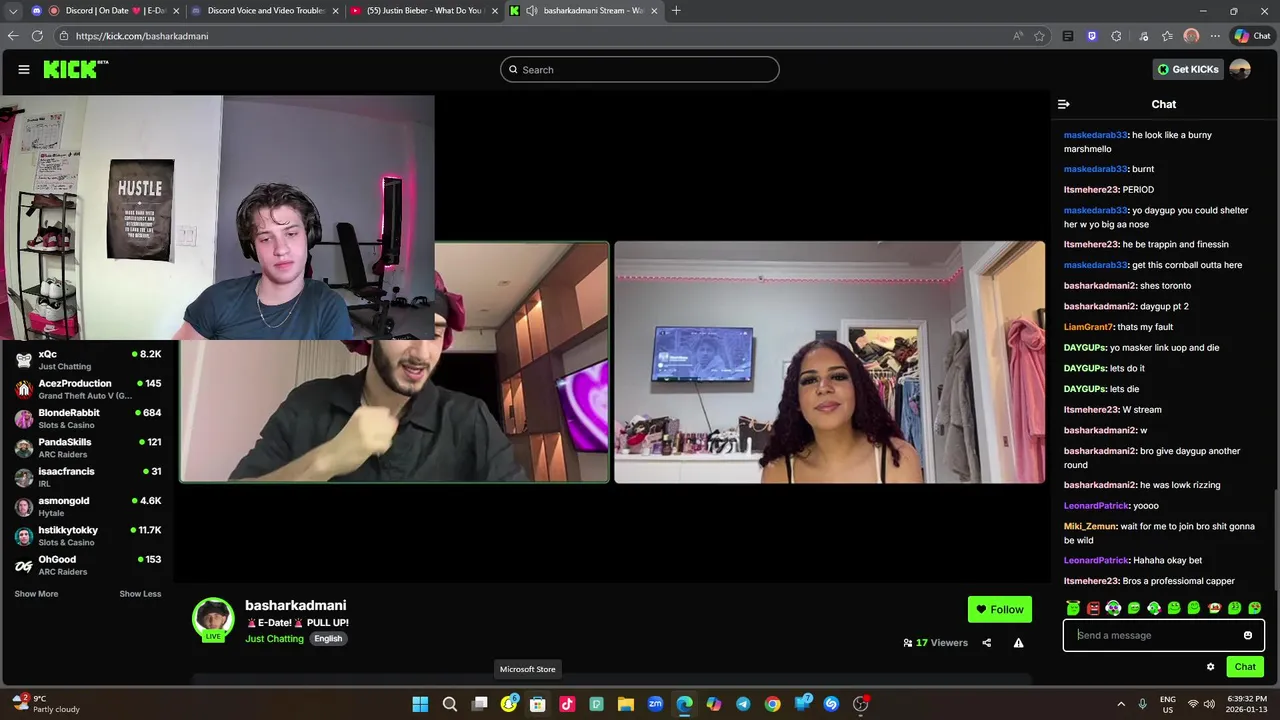Image resolution: width=1280 pixels, height=720 pixels.
Task: Click the English language tag
Action: (328, 639)
